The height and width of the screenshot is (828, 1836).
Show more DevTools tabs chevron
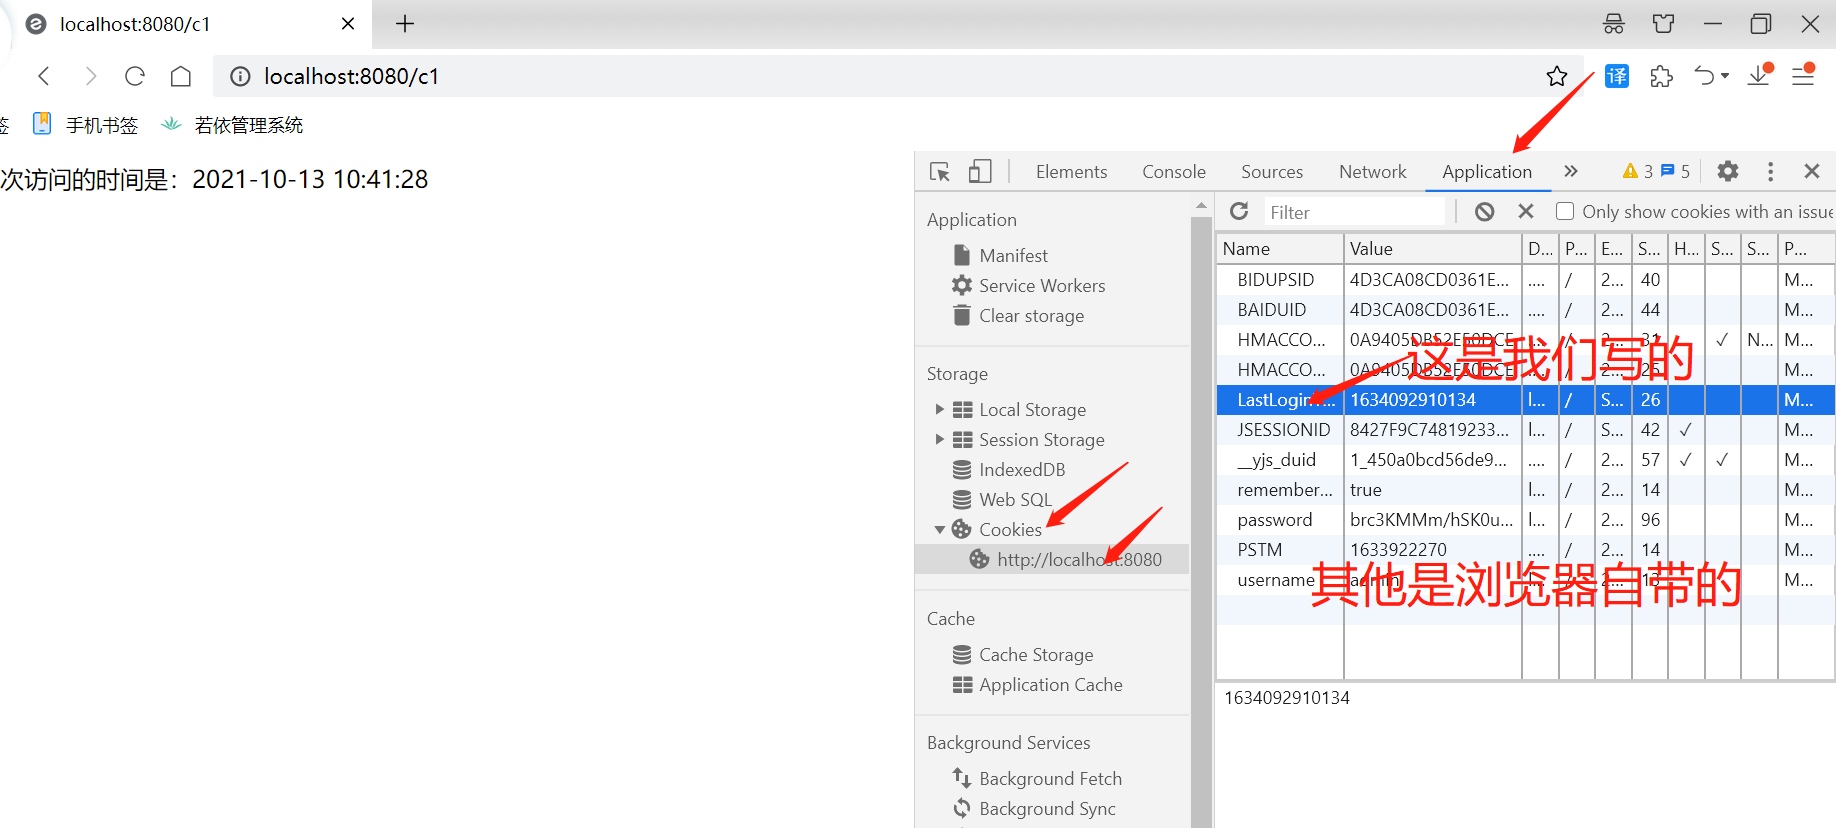tap(1571, 171)
